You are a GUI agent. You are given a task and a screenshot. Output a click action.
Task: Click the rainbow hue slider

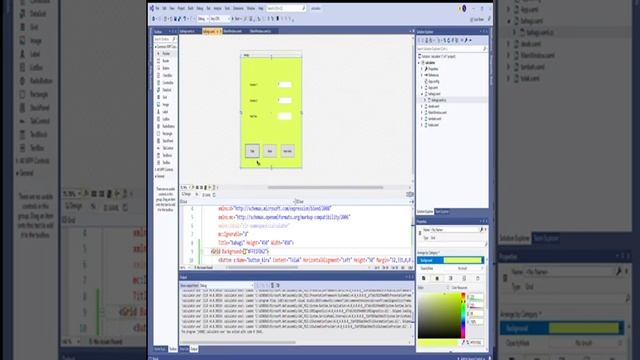[463, 316]
